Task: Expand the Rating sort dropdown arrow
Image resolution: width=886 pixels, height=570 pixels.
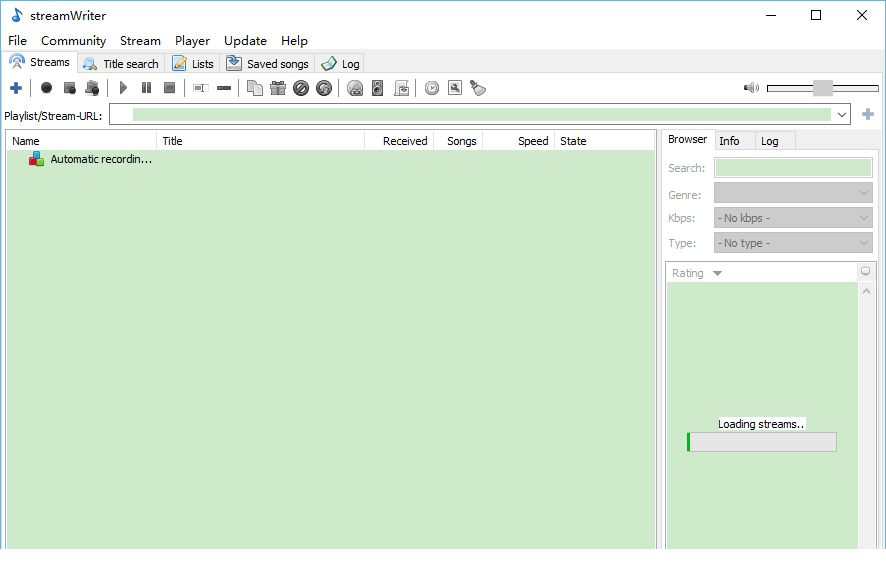Action: coord(717,273)
